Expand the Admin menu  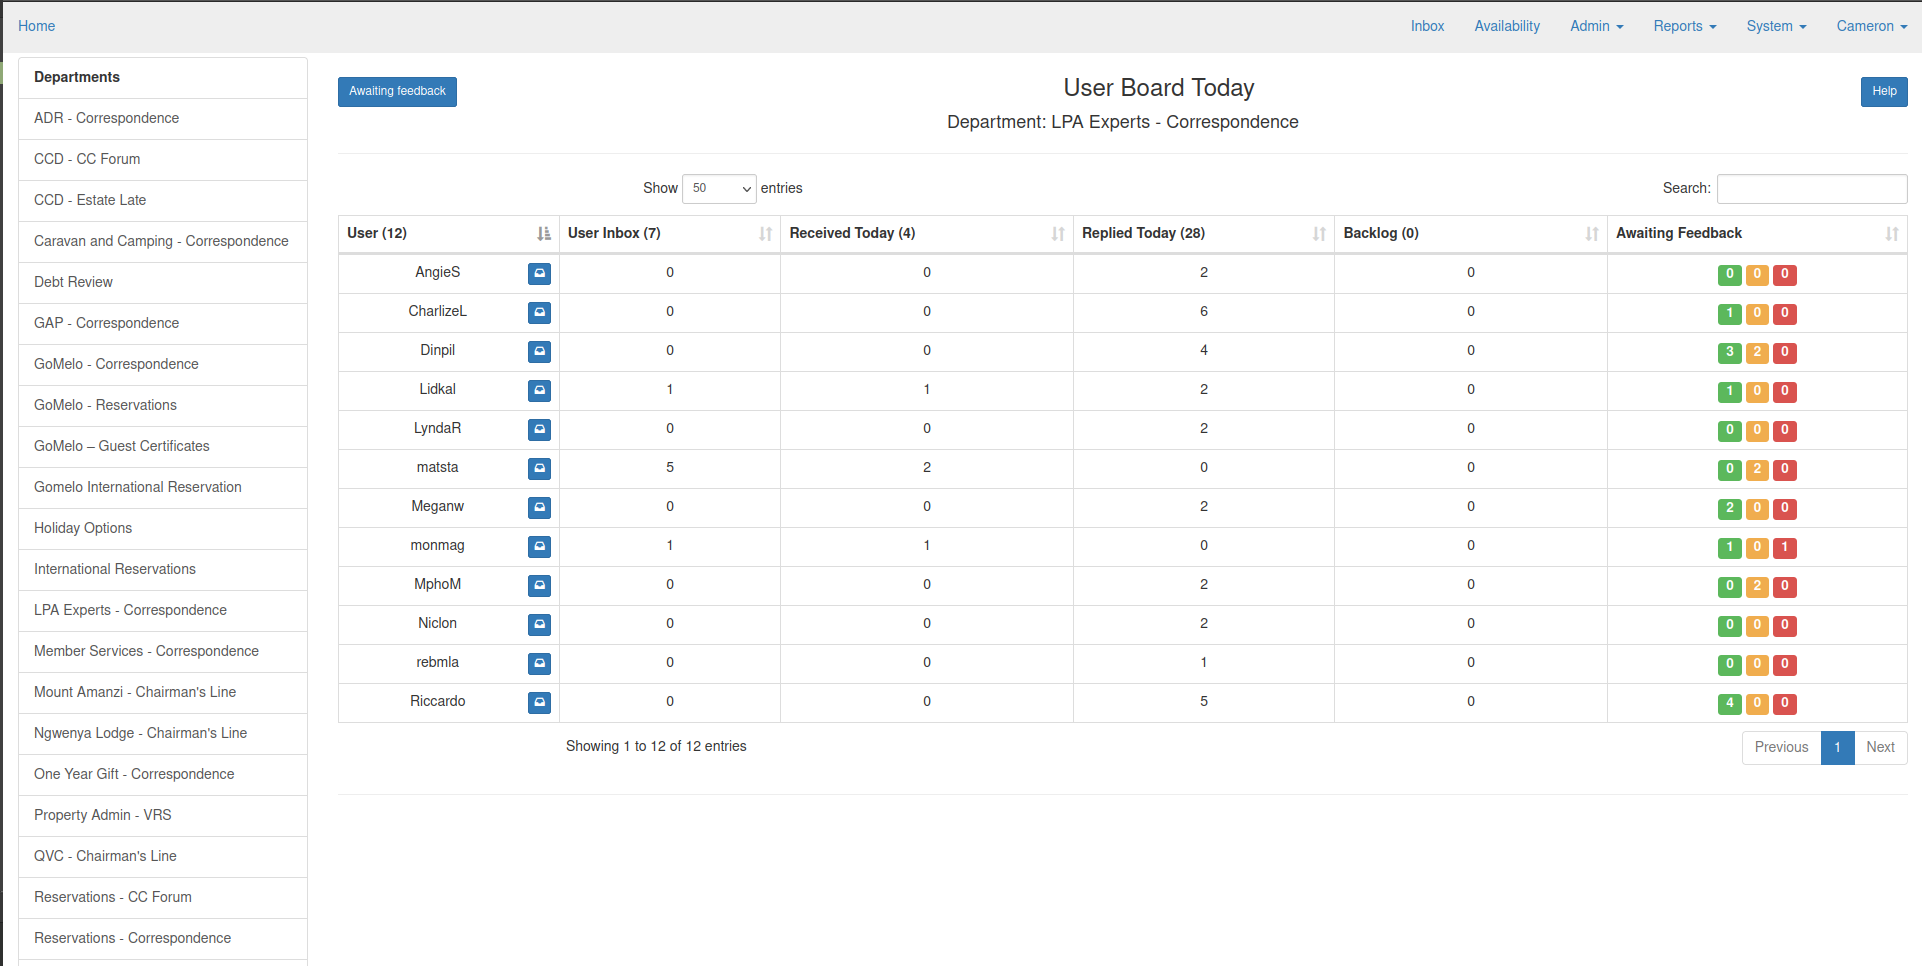tap(1596, 26)
